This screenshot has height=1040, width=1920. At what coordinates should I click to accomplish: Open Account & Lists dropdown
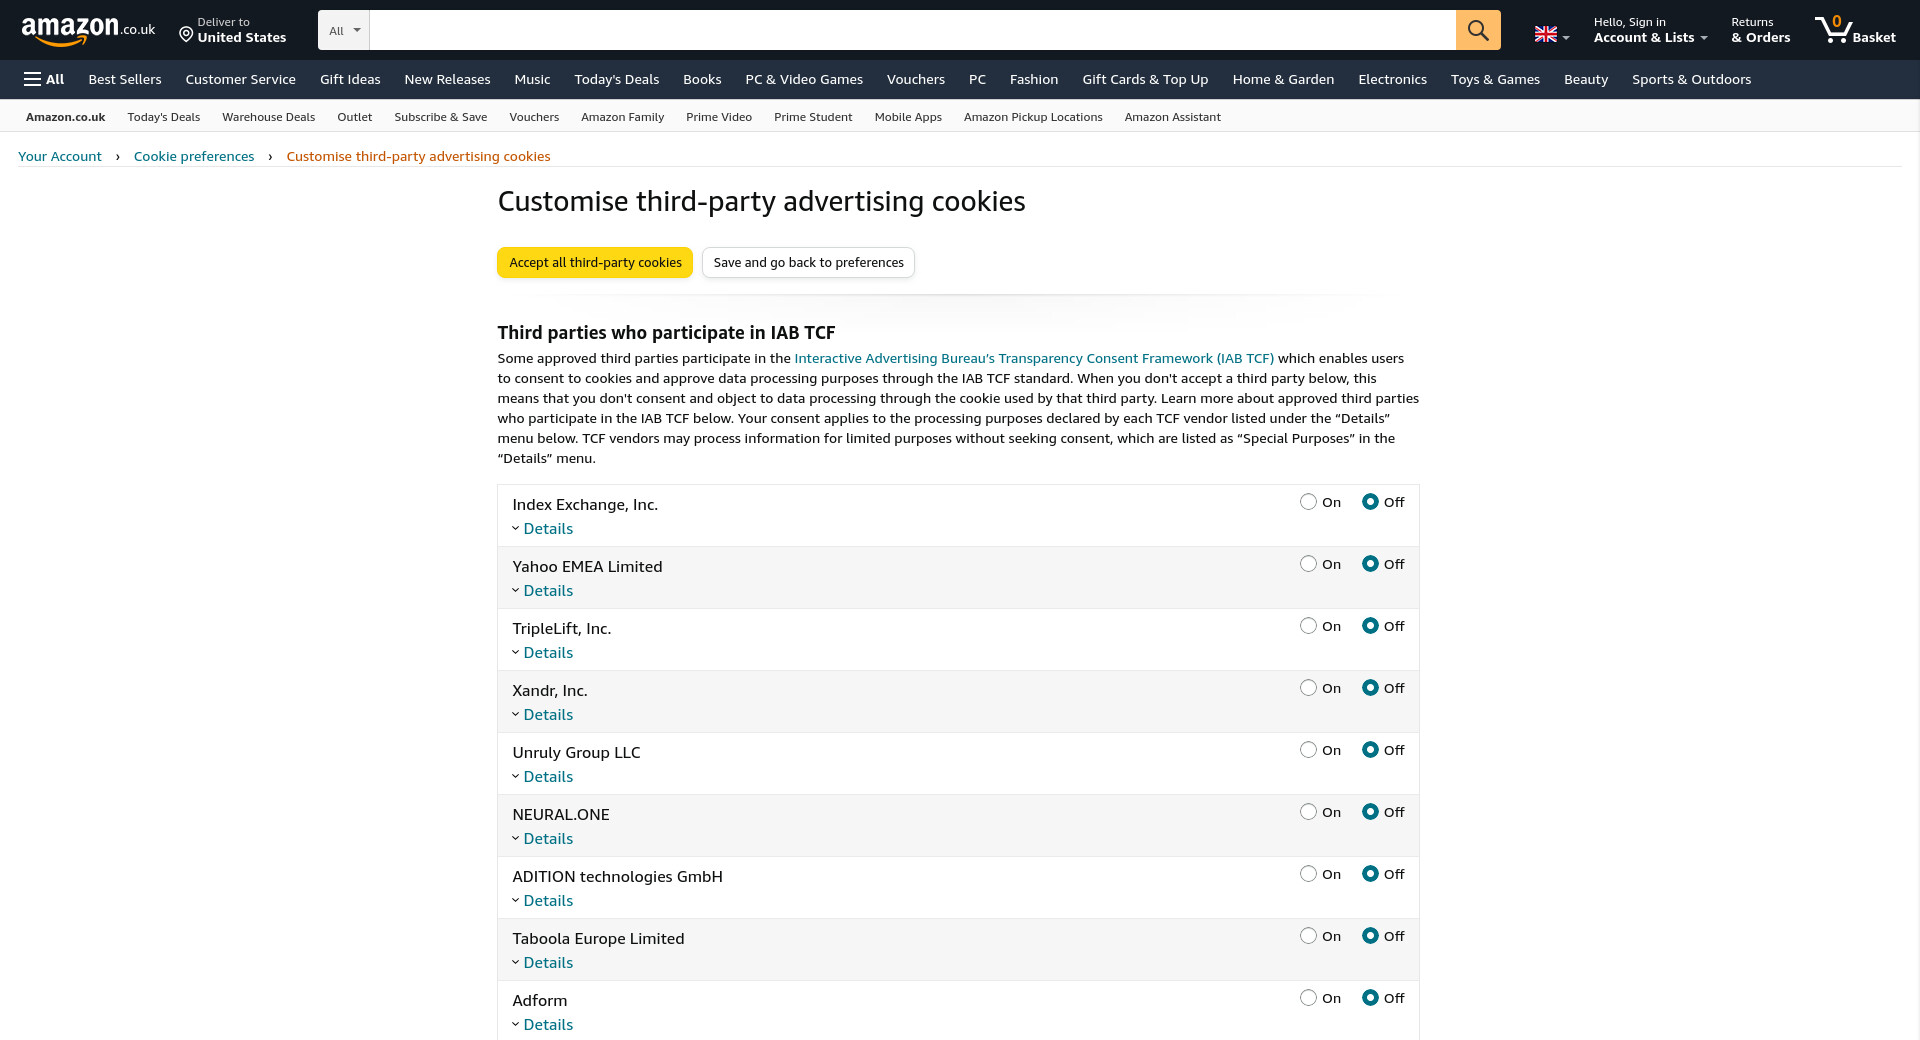1649,38
